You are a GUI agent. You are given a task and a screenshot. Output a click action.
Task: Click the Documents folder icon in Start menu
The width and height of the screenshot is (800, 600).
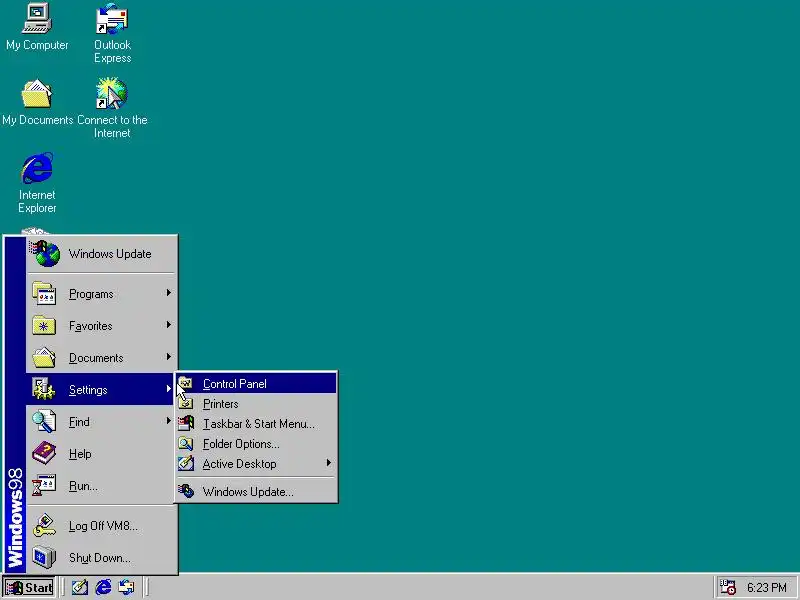coord(44,358)
